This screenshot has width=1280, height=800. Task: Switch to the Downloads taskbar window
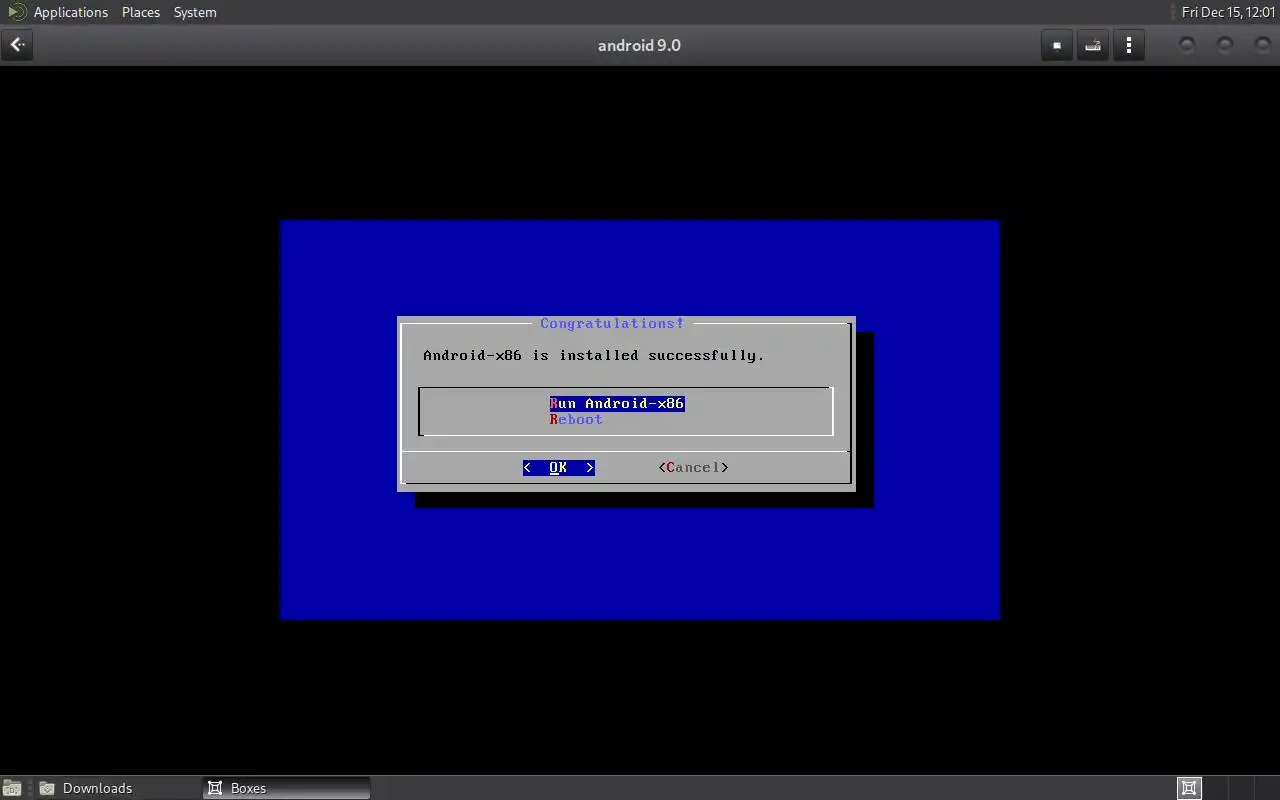click(118, 788)
